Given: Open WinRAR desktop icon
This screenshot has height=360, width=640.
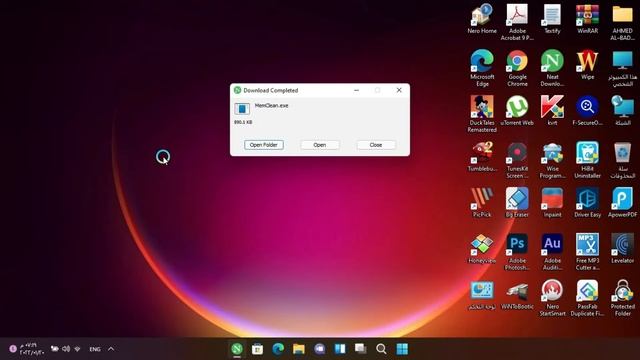Looking at the screenshot, I should click(x=587, y=19).
